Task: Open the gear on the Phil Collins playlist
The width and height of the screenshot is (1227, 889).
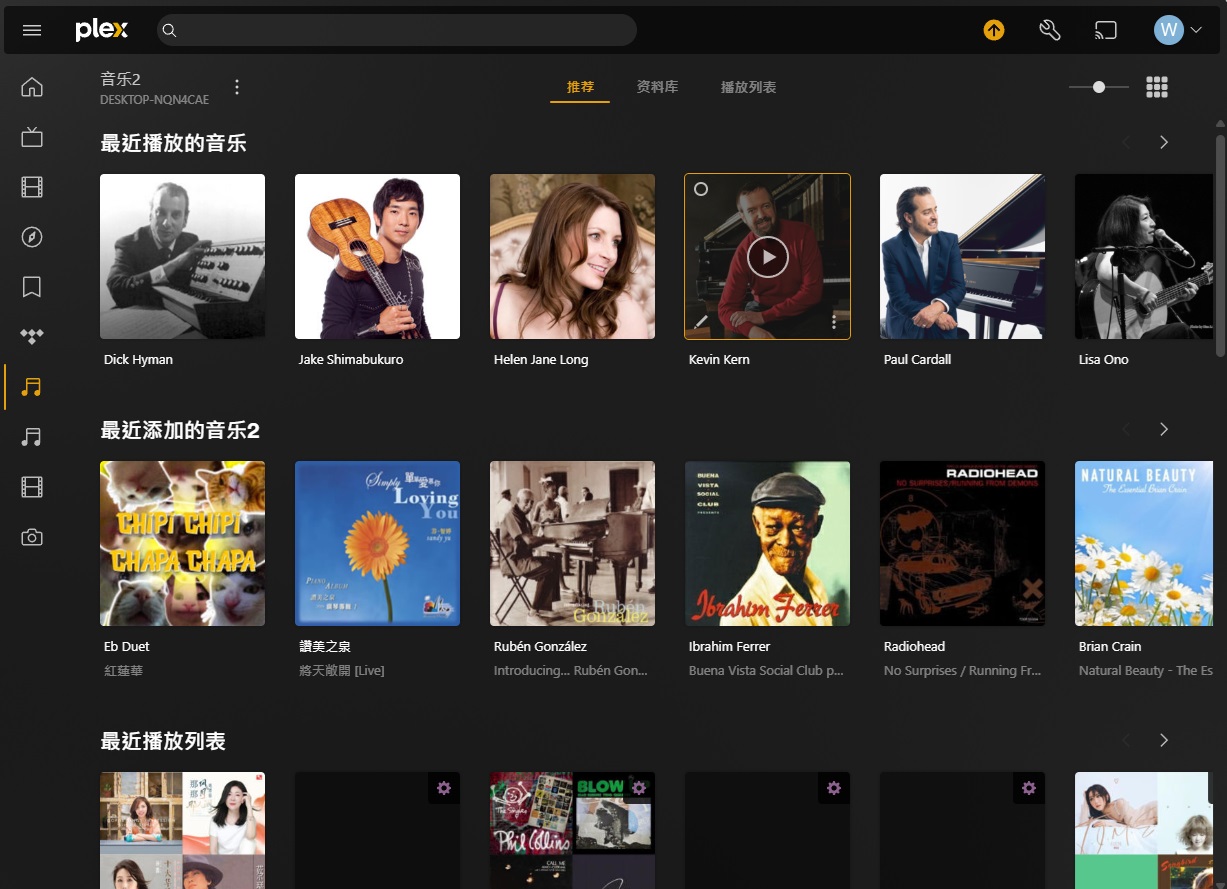Action: coord(639,788)
